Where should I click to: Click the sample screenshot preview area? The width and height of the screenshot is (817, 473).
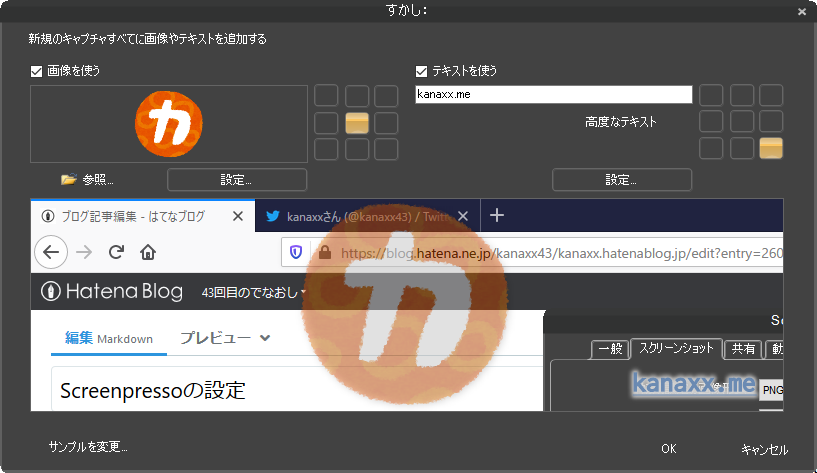(406, 305)
